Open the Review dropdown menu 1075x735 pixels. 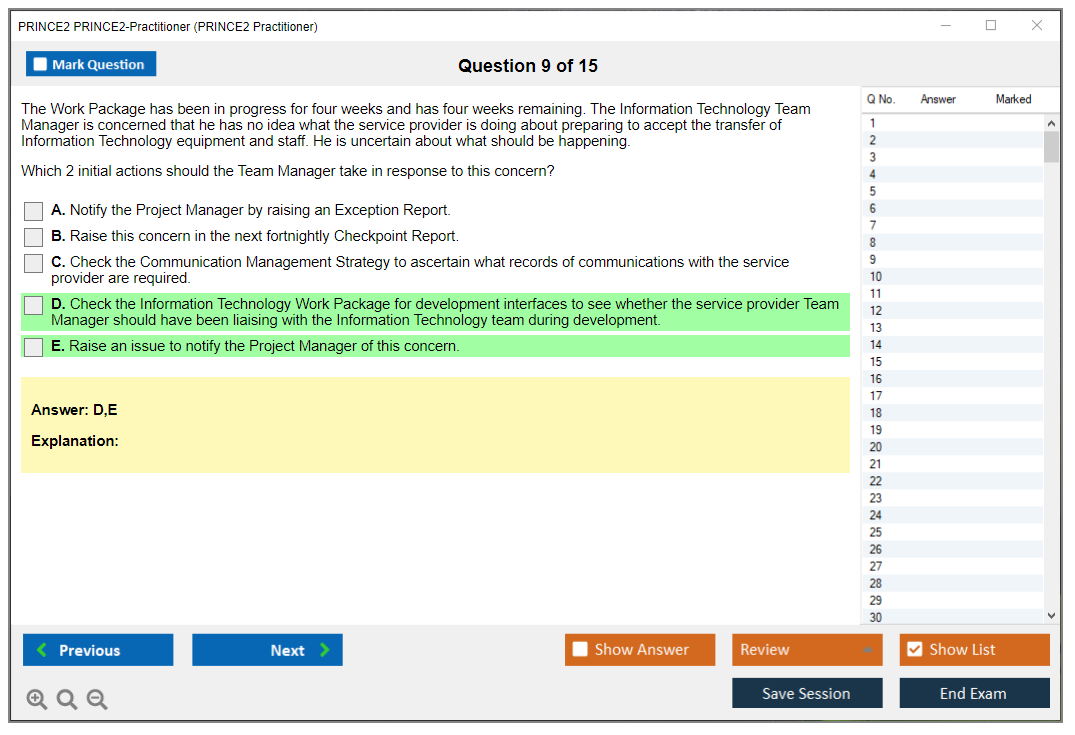[806, 650]
